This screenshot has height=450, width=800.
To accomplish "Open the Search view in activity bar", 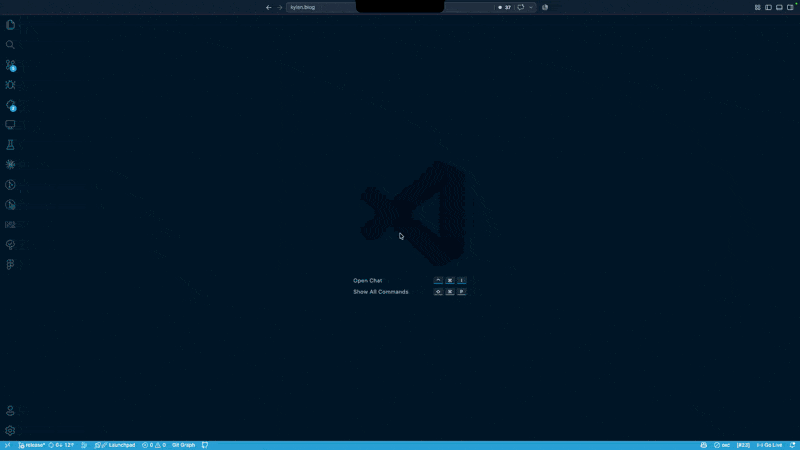I will [10, 45].
